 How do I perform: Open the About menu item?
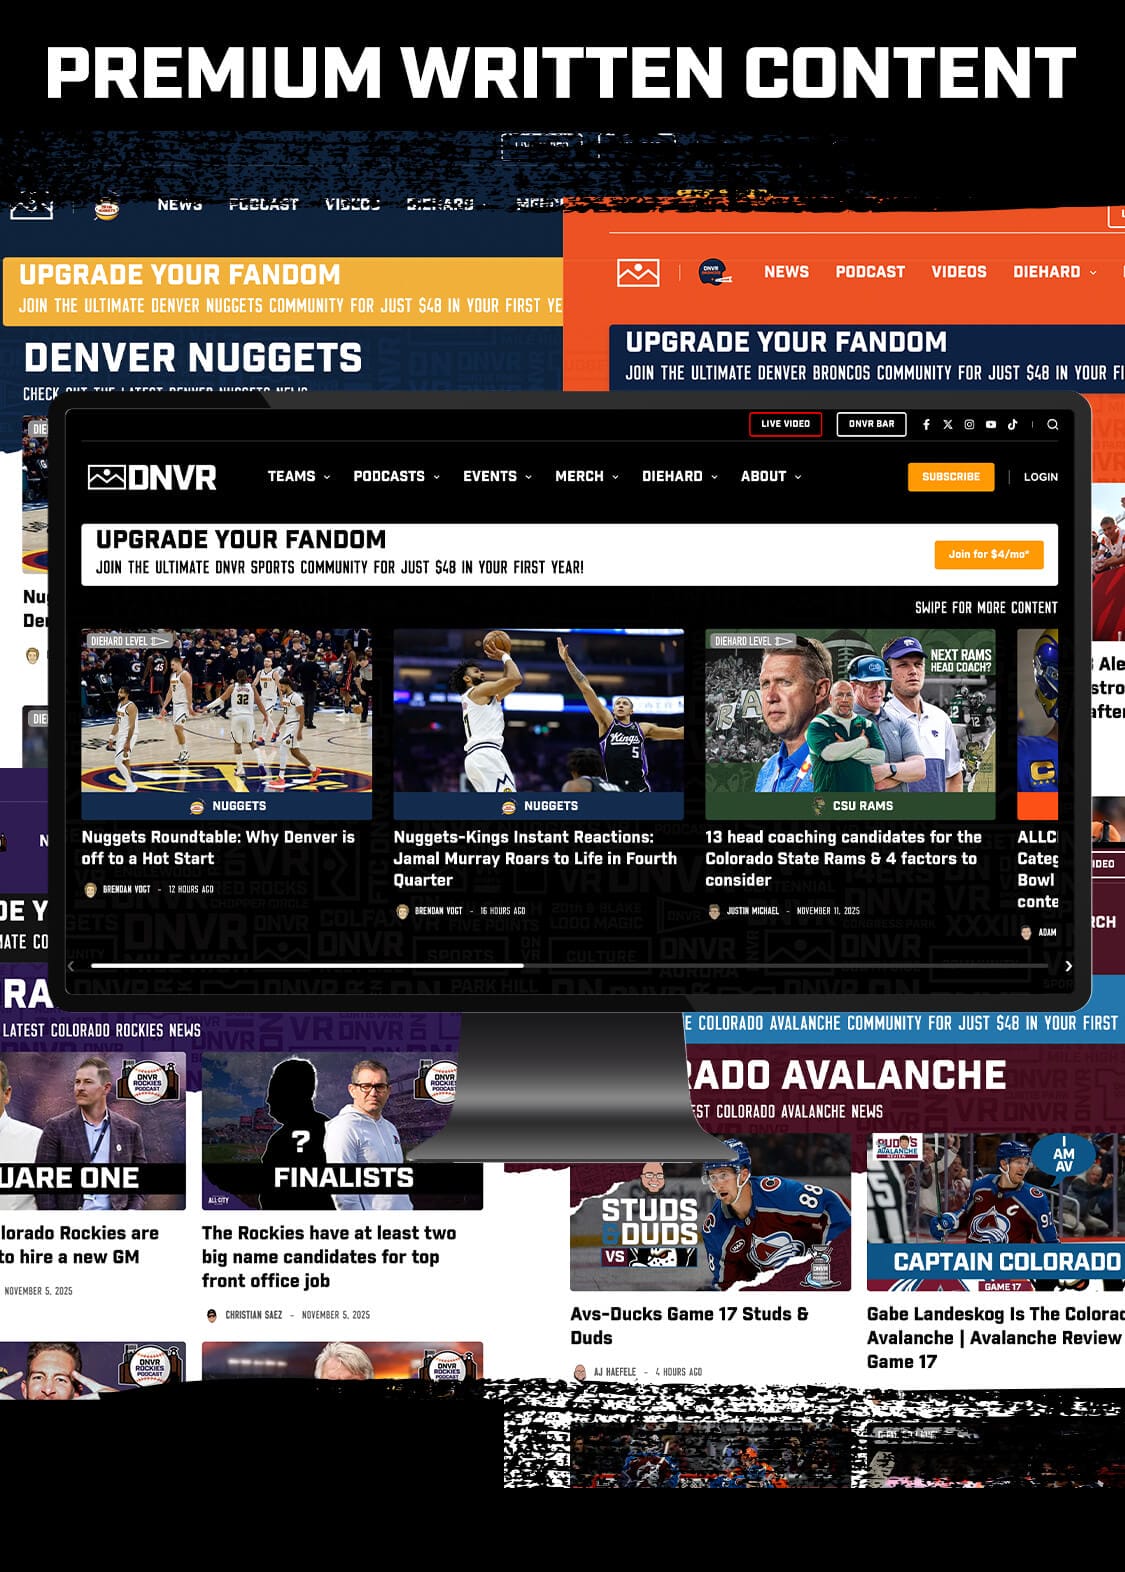(770, 477)
